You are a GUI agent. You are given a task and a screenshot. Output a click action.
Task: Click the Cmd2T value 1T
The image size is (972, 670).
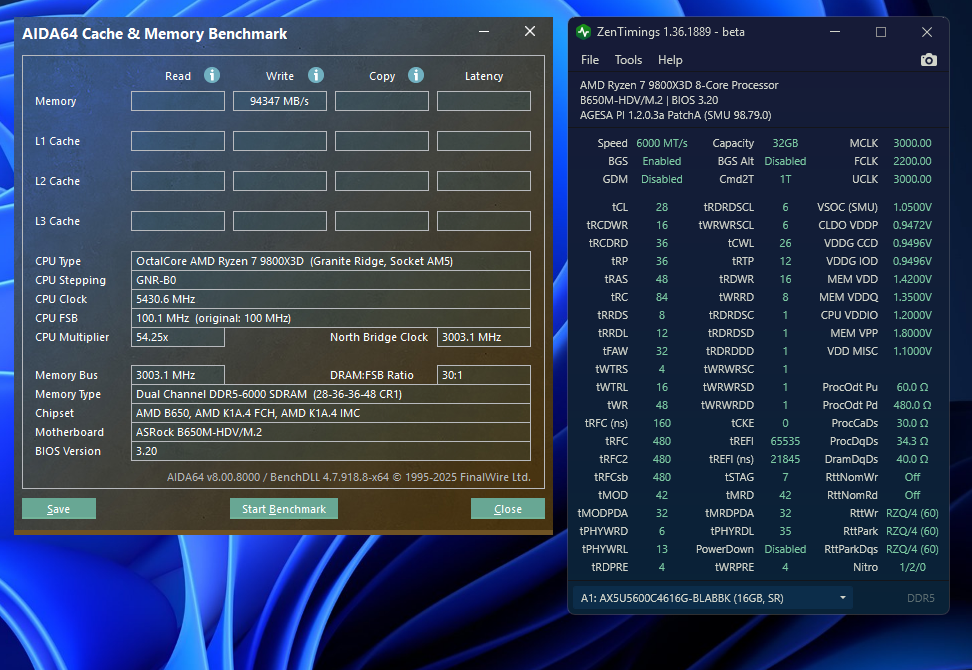[785, 179]
